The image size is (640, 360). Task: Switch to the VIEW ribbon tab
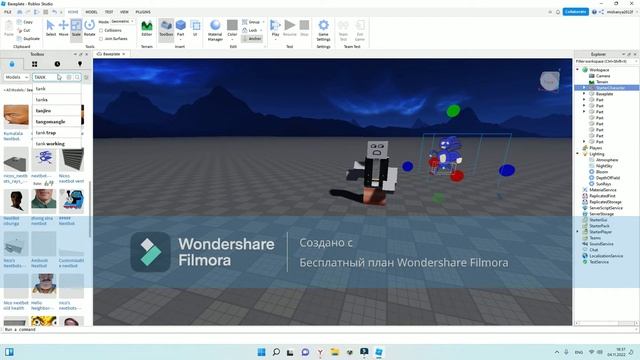(x=124, y=12)
